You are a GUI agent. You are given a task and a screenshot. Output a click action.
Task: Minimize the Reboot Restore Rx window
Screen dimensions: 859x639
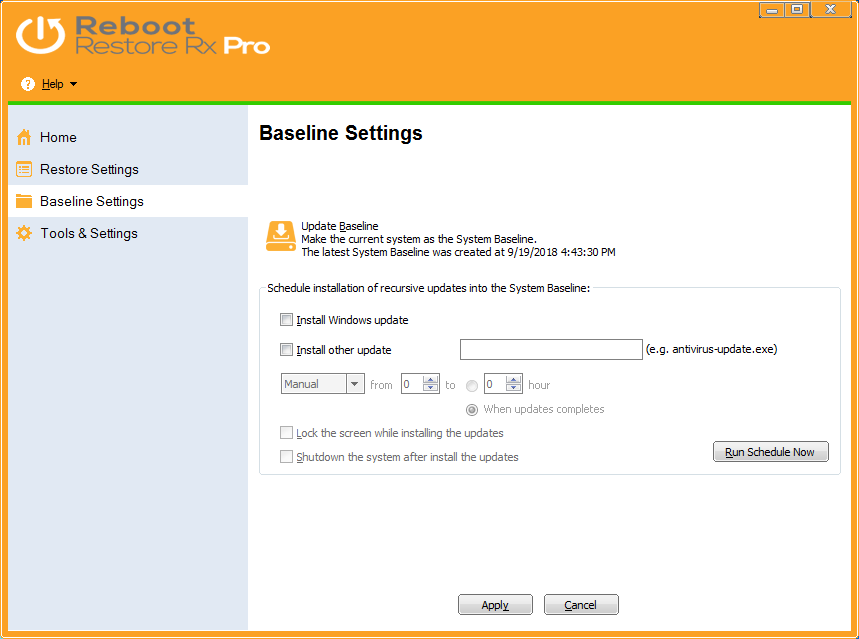(772, 9)
